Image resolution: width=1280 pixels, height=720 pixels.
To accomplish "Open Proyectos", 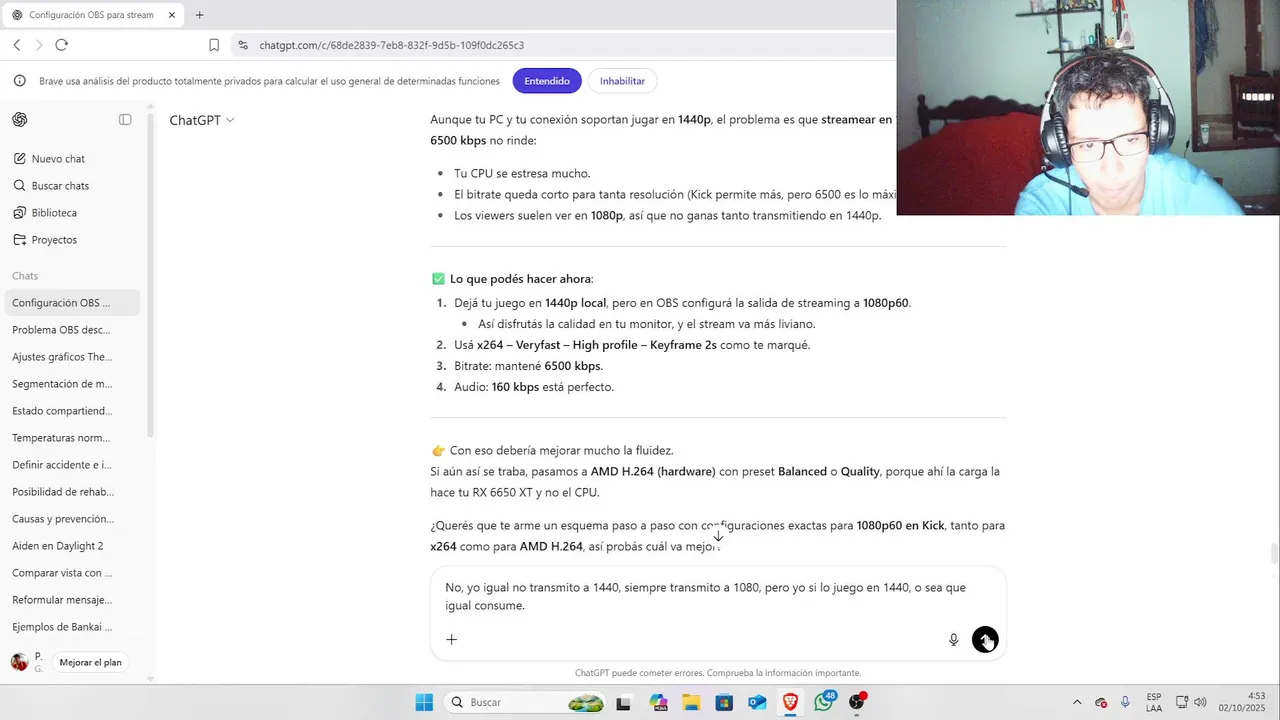I will pyautogui.click(x=54, y=240).
